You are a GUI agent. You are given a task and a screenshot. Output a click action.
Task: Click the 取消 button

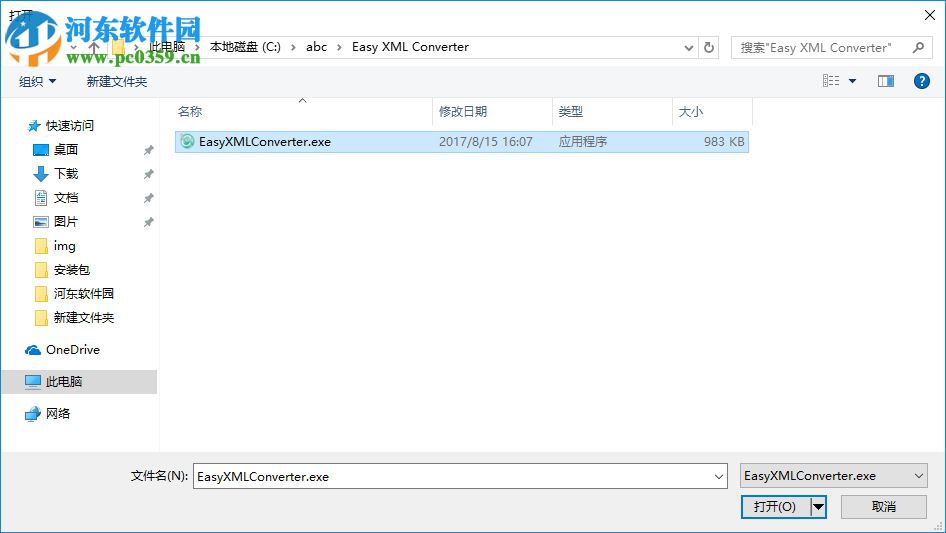coord(884,506)
